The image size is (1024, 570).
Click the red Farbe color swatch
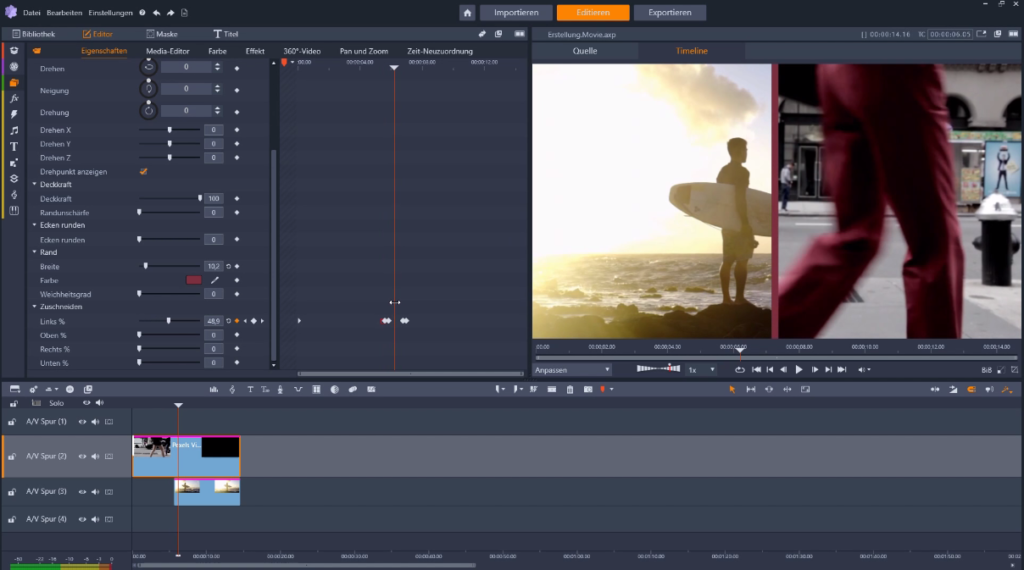tap(194, 280)
